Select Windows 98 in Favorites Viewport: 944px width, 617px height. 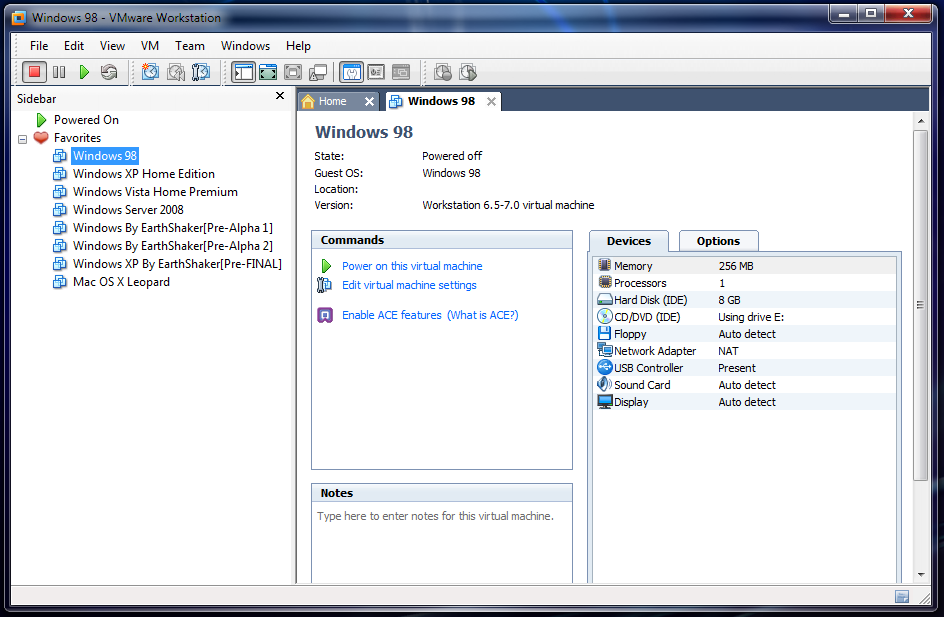(105, 156)
